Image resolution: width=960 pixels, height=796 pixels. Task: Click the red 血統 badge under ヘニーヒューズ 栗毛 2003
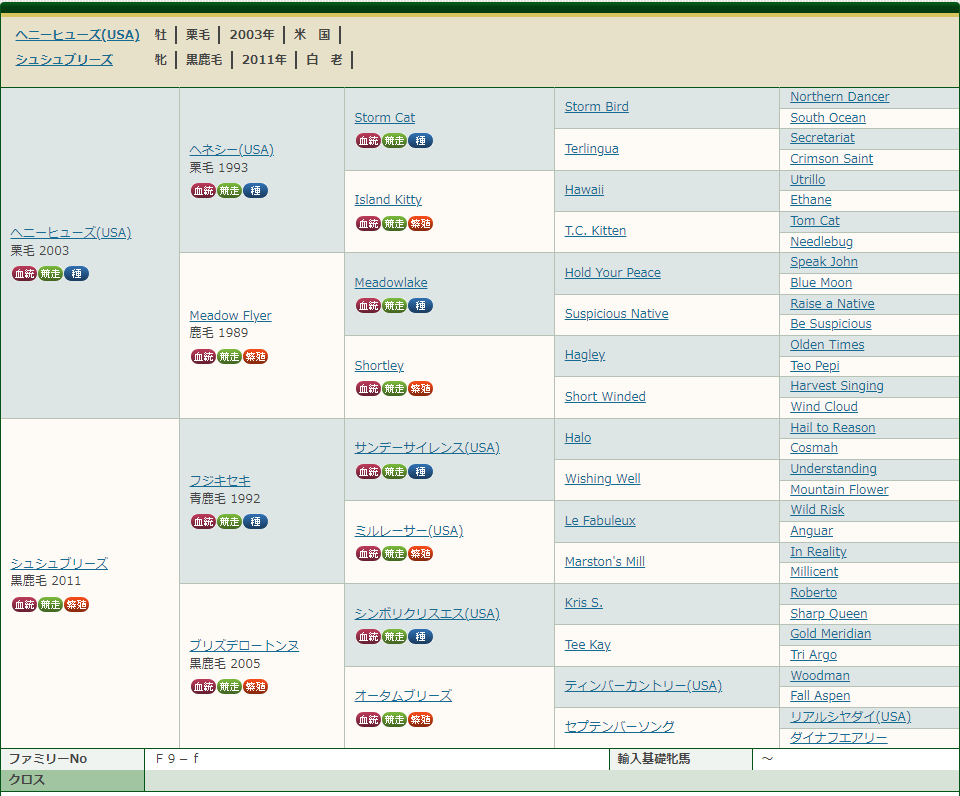coord(24,274)
